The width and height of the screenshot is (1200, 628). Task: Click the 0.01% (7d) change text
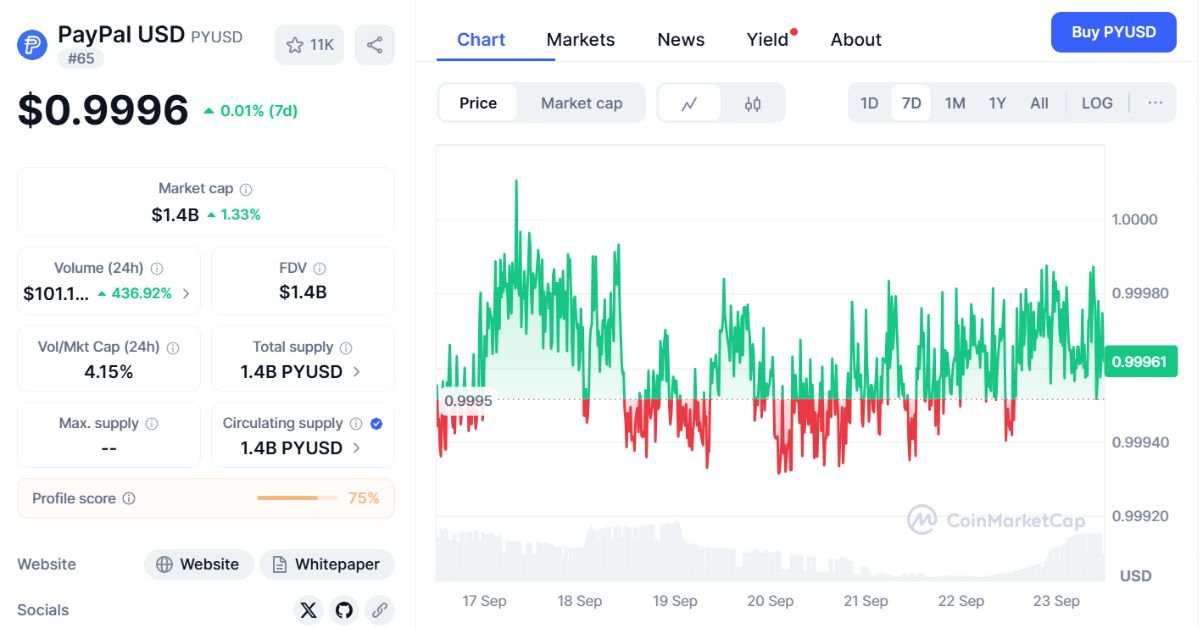point(259,111)
